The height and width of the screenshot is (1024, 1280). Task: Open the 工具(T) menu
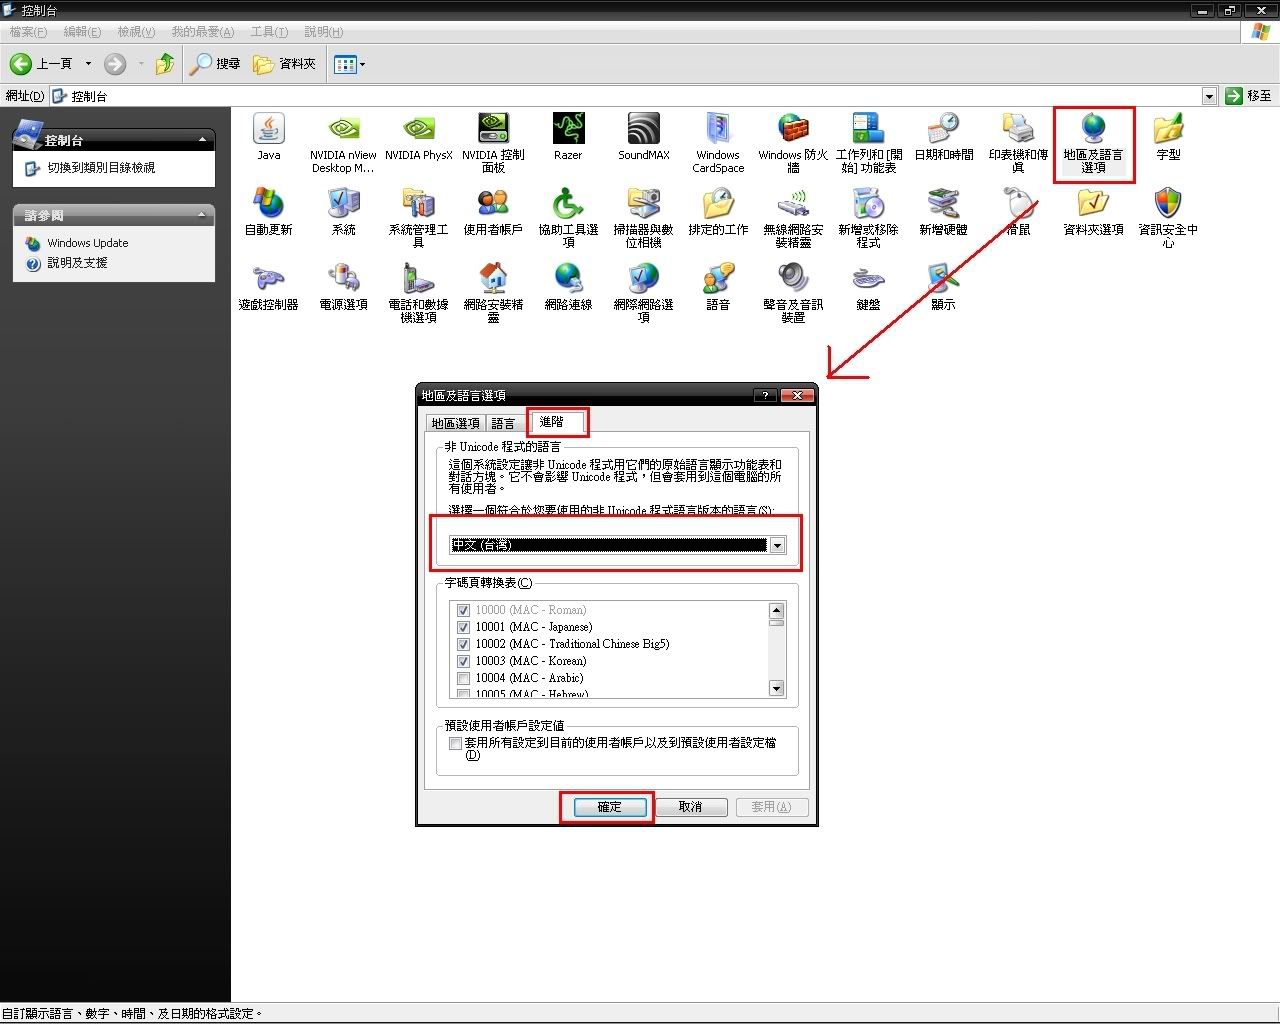(x=269, y=32)
